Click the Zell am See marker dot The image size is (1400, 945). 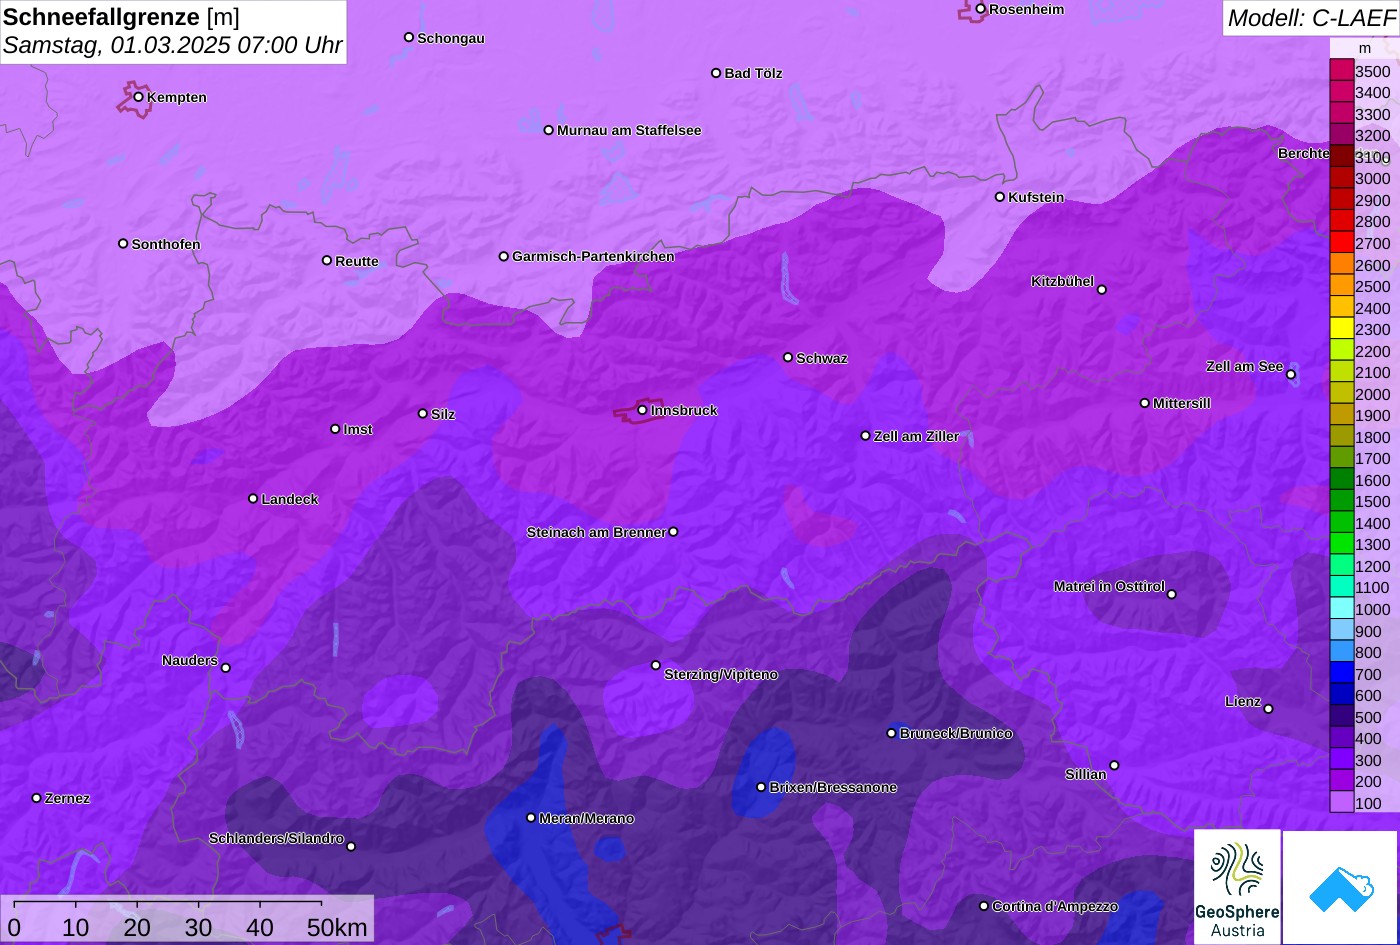pos(1291,375)
